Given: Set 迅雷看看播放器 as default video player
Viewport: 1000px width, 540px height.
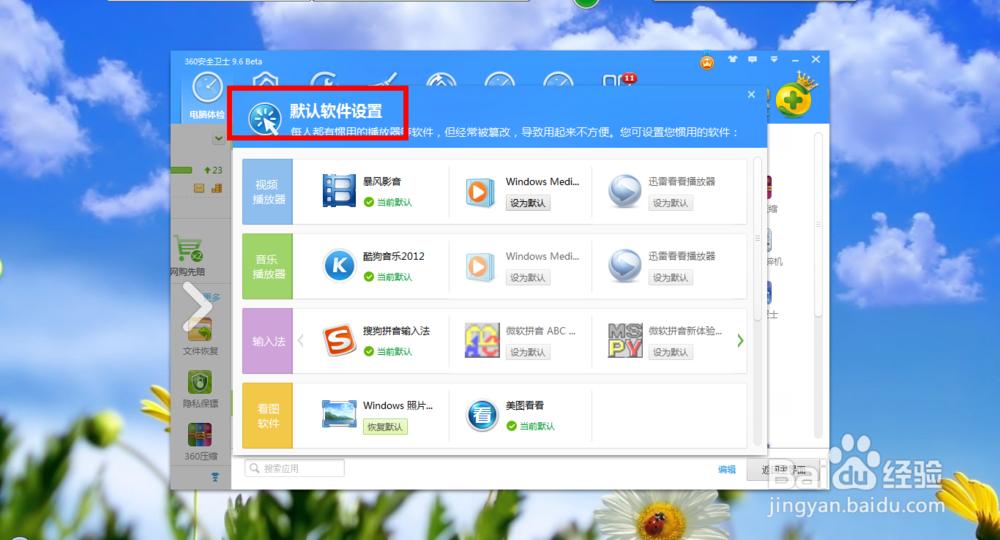Looking at the screenshot, I should pyautogui.click(x=670, y=203).
